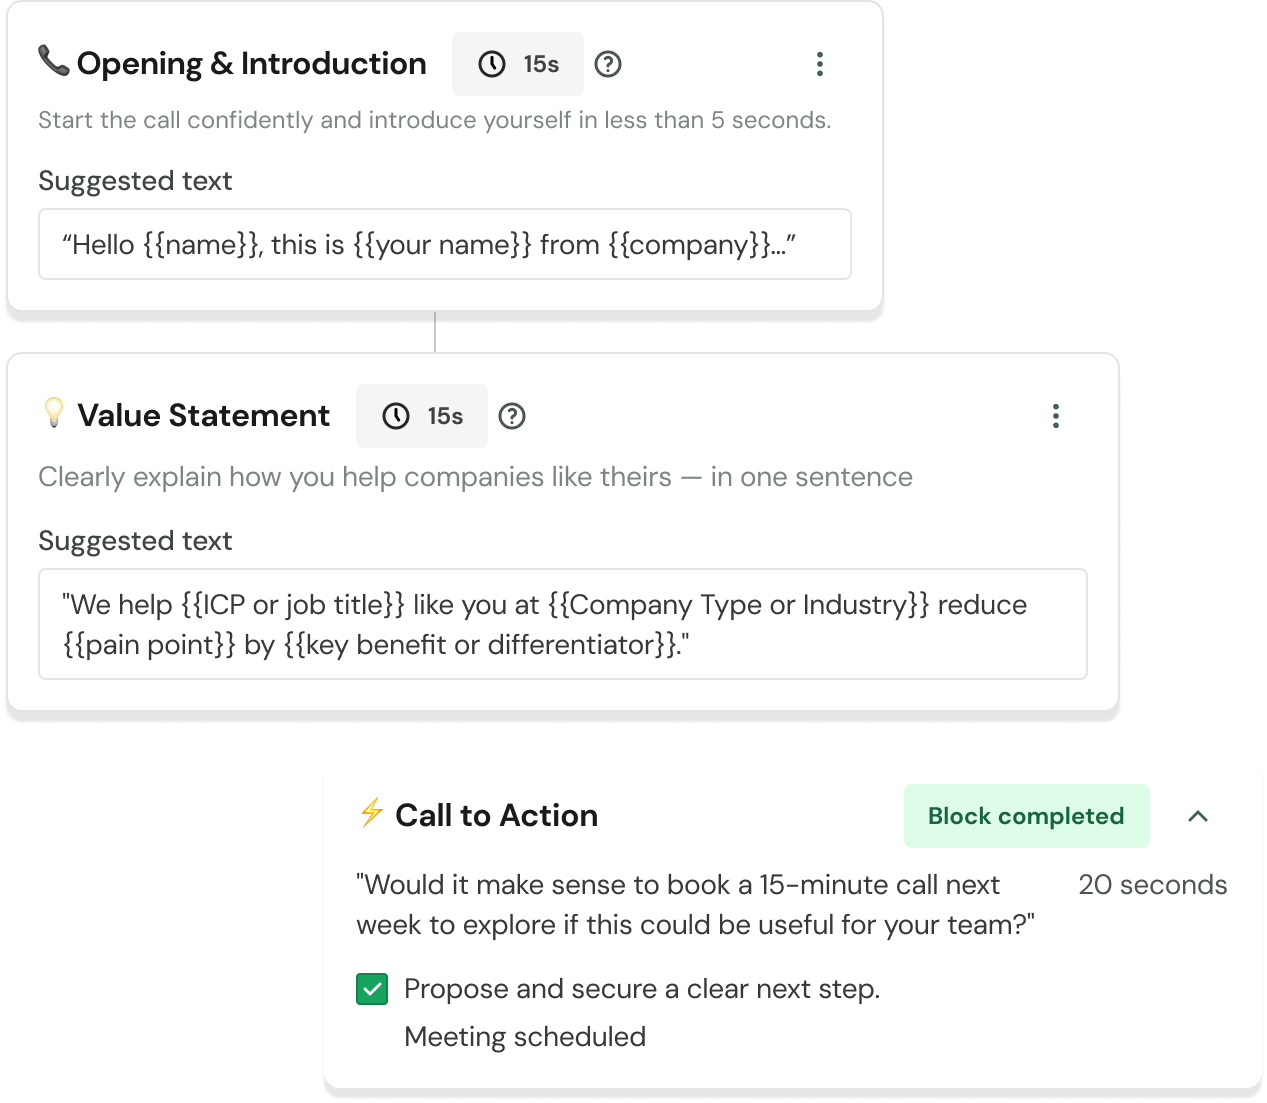Click the Block completed badge
The image size is (1267, 1103).
point(1026,816)
